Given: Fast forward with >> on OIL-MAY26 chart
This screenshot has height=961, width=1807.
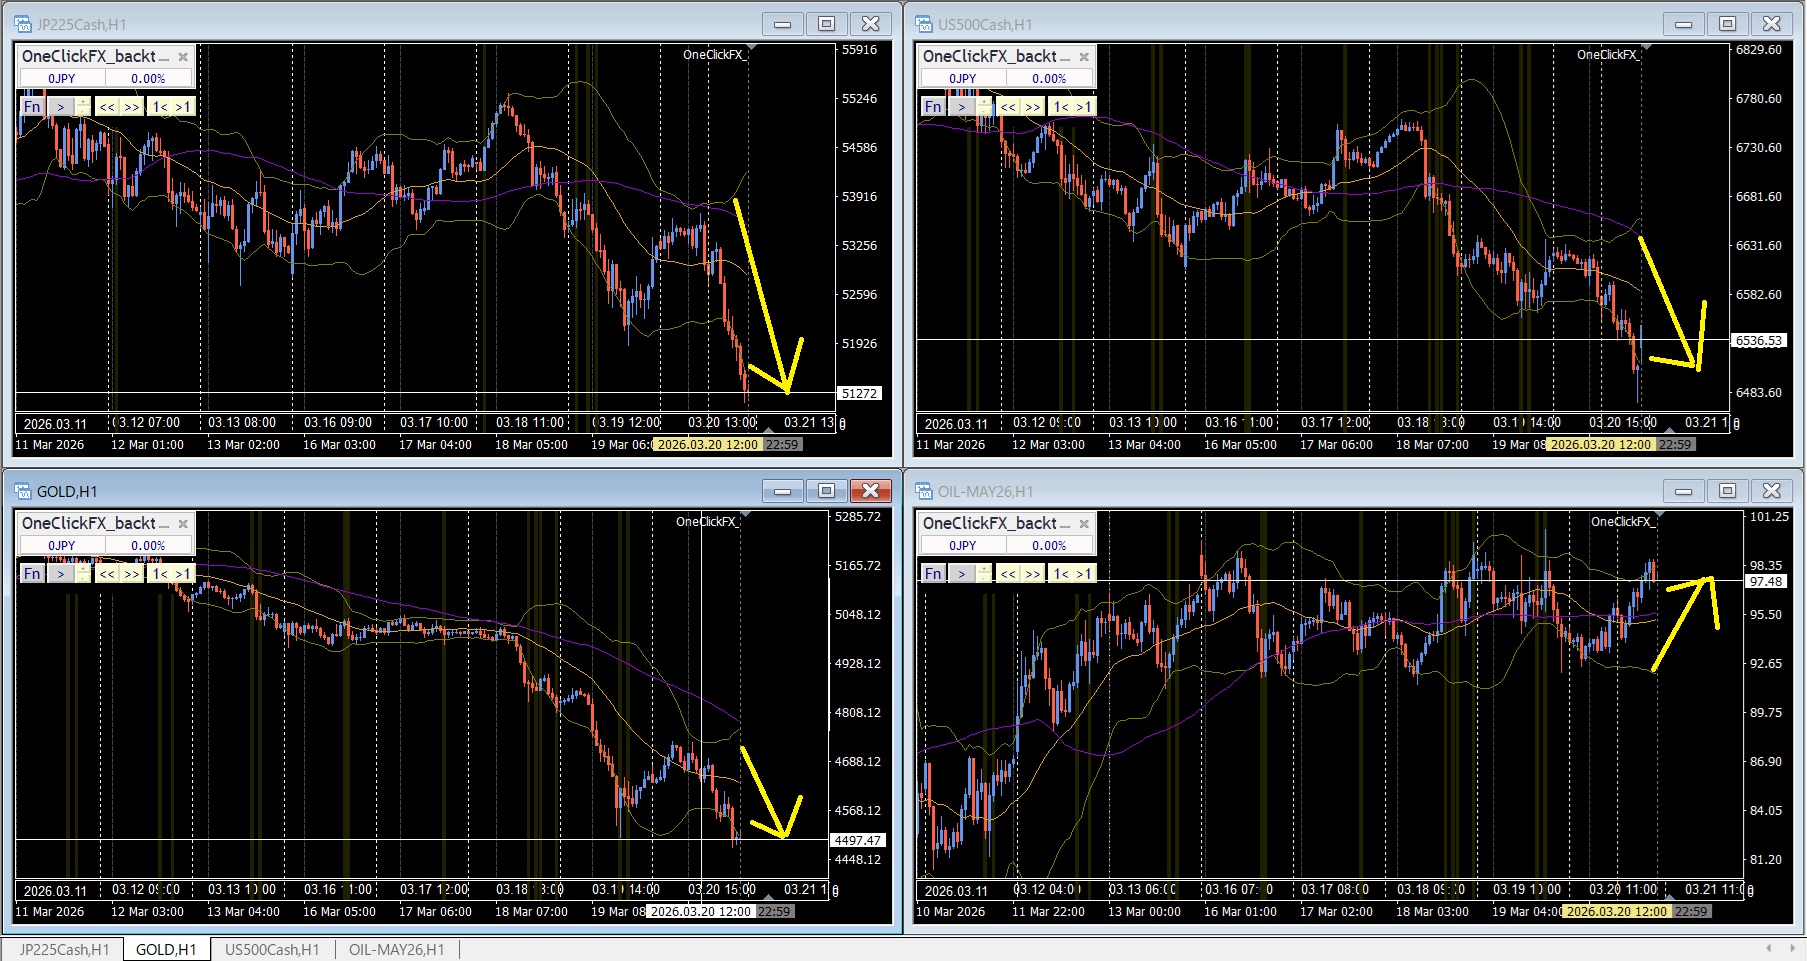Looking at the screenshot, I should [x=1033, y=574].
